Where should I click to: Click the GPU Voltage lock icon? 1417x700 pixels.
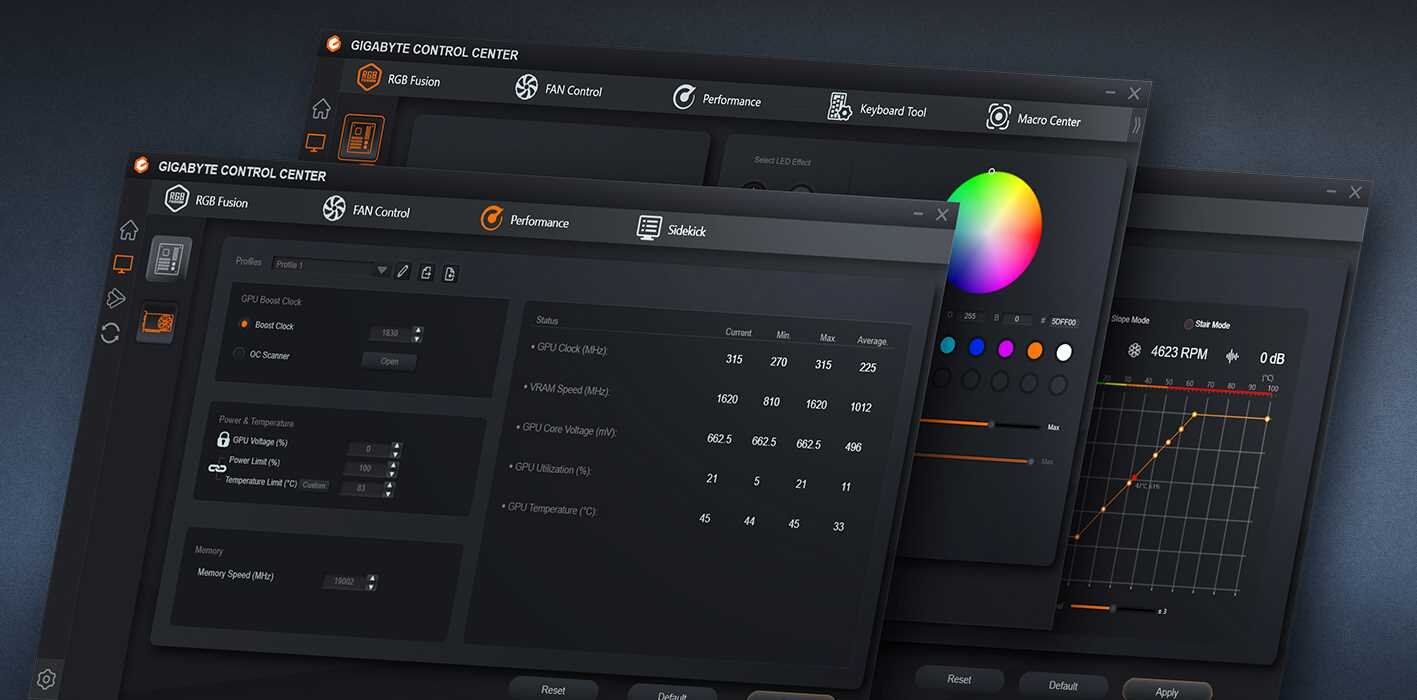pos(224,439)
